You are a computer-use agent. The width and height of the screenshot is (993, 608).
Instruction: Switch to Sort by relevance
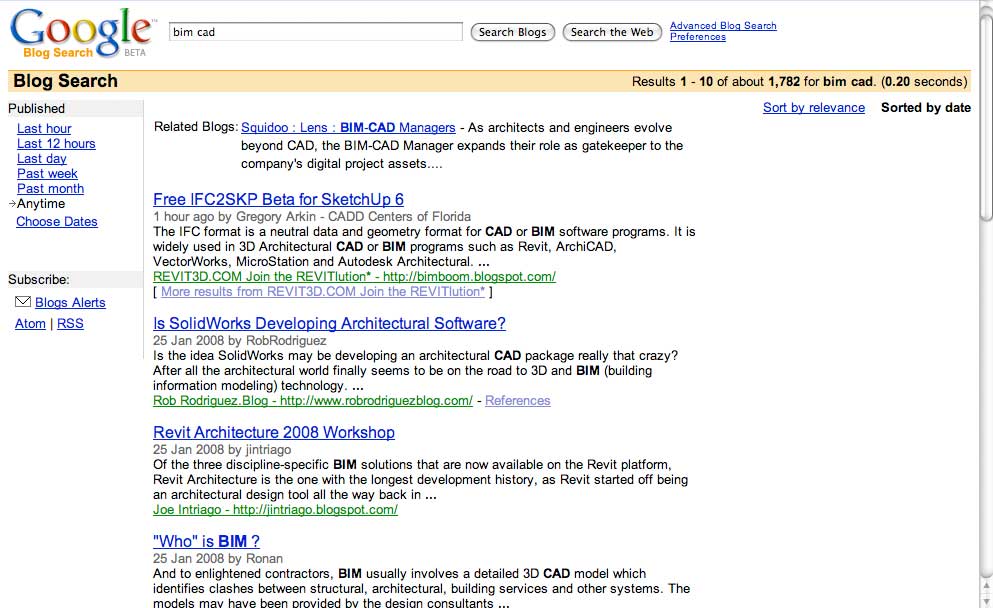point(814,108)
